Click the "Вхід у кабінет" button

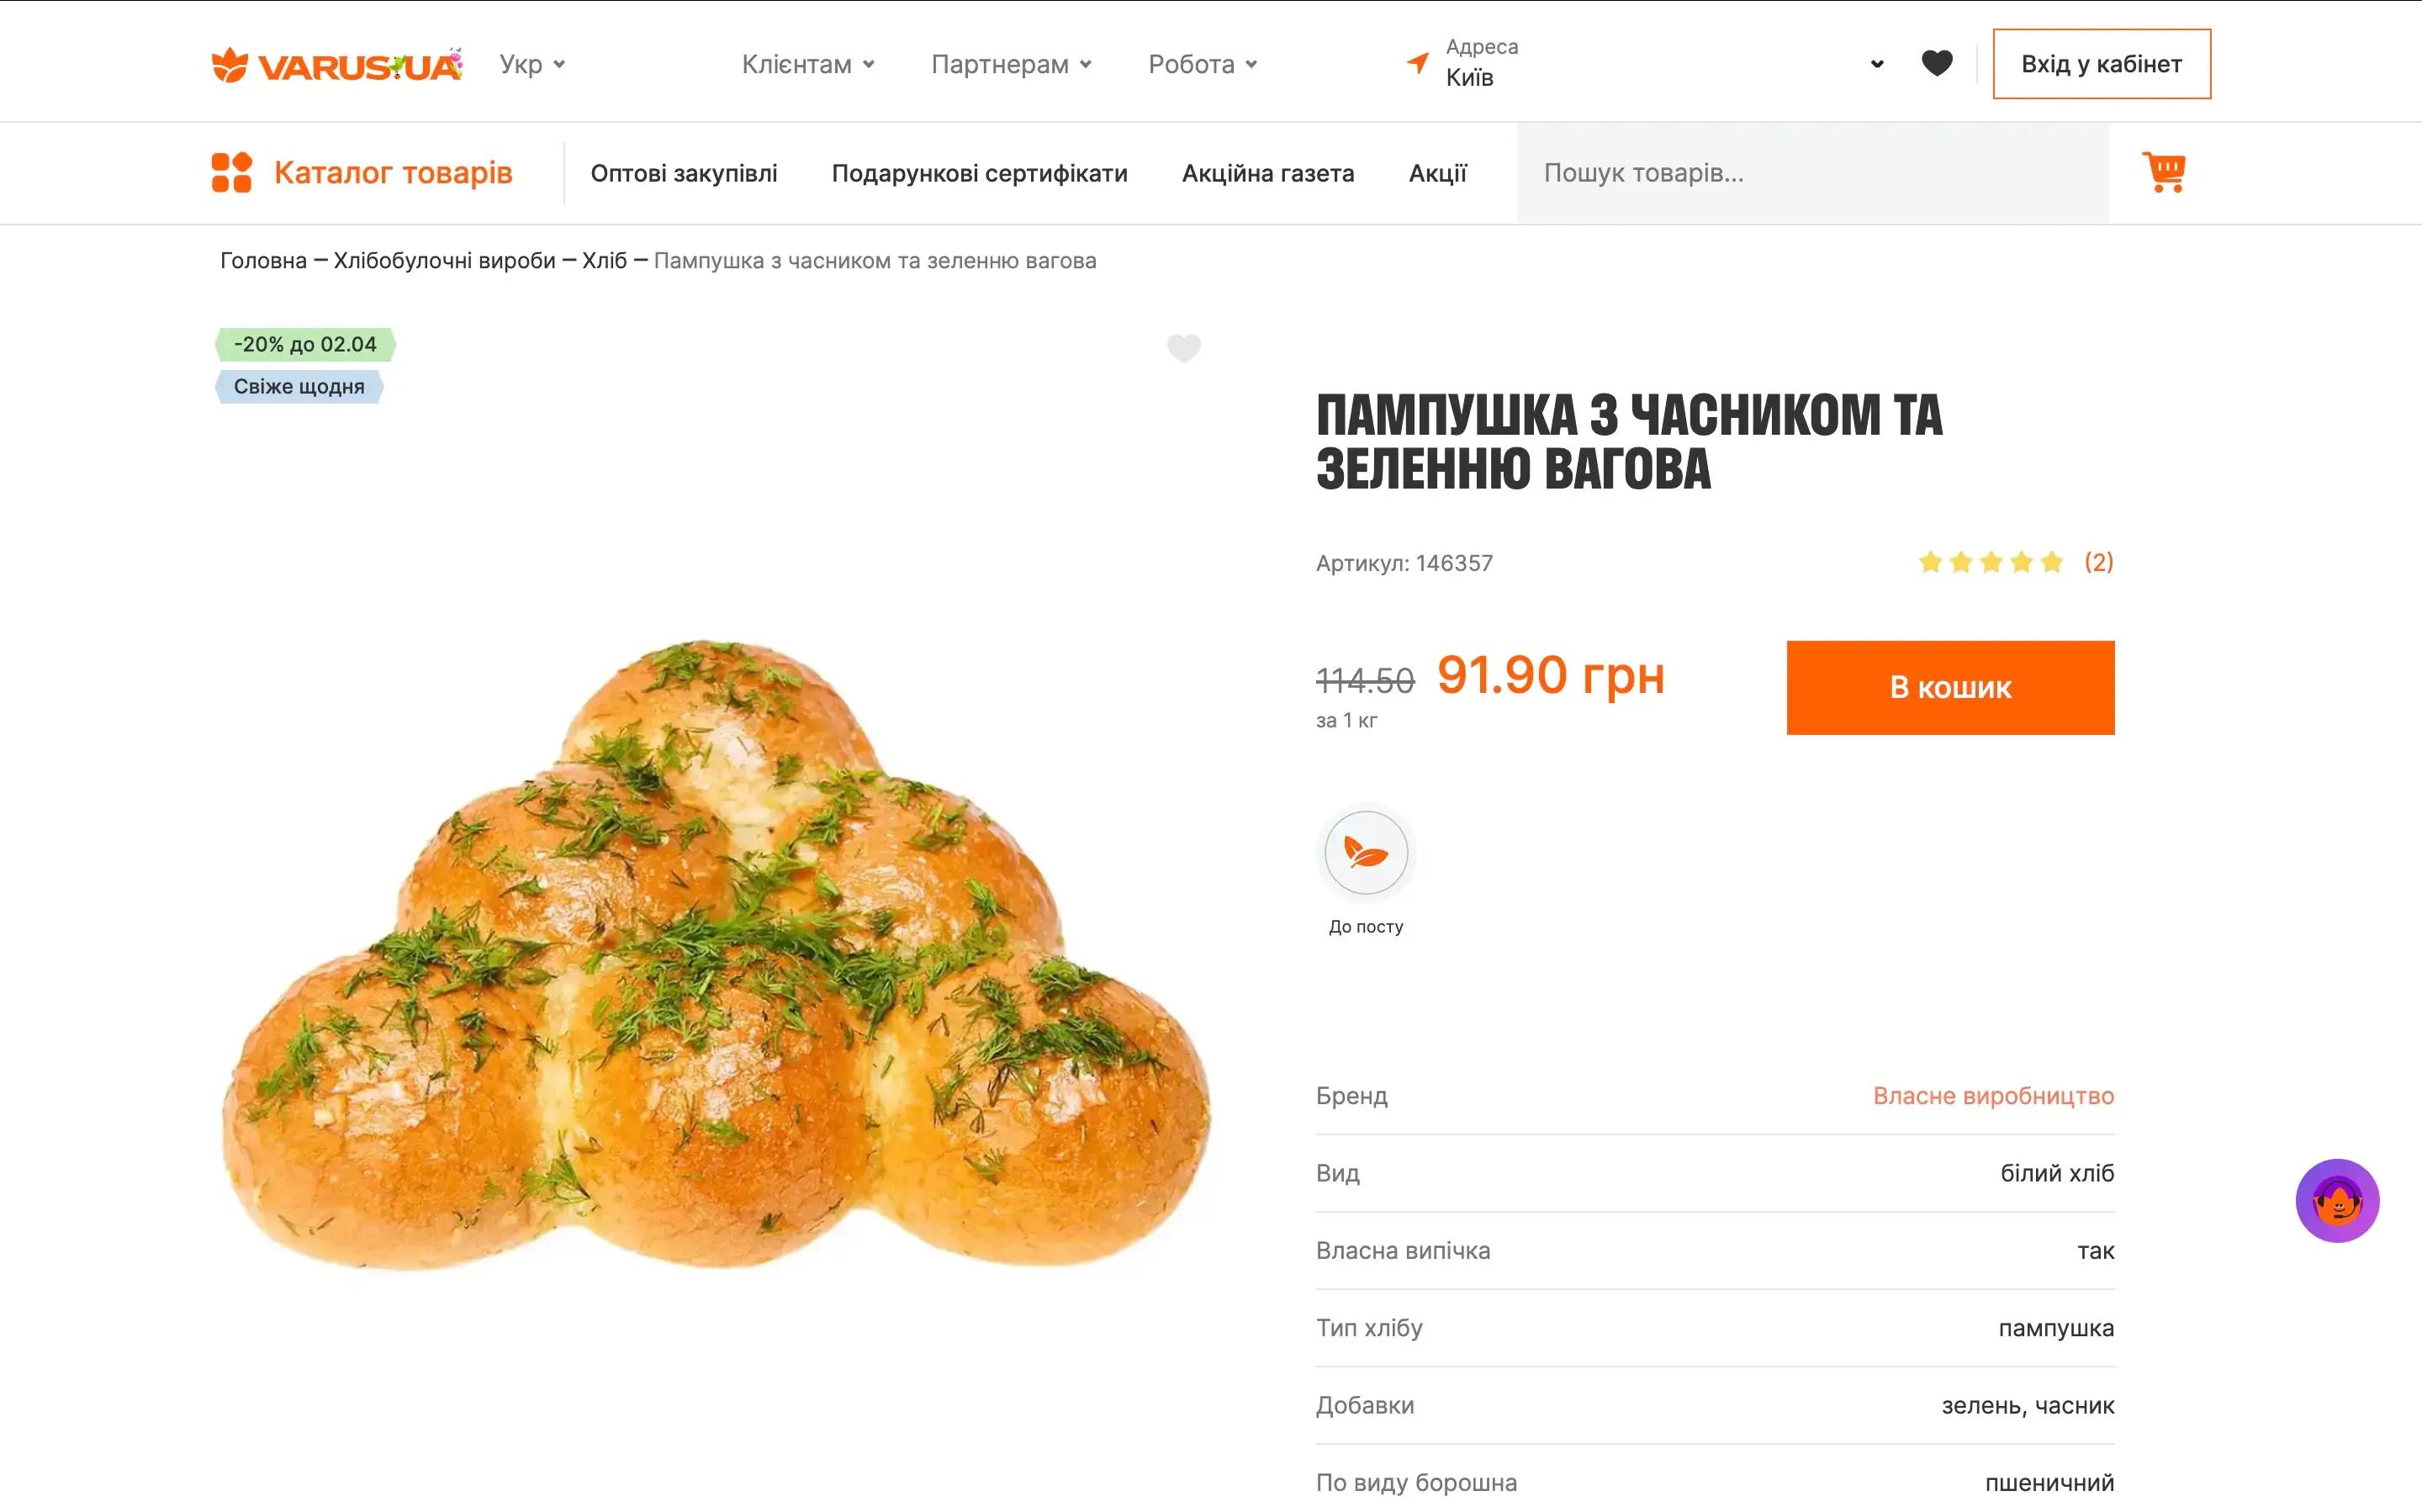tap(2101, 64)
